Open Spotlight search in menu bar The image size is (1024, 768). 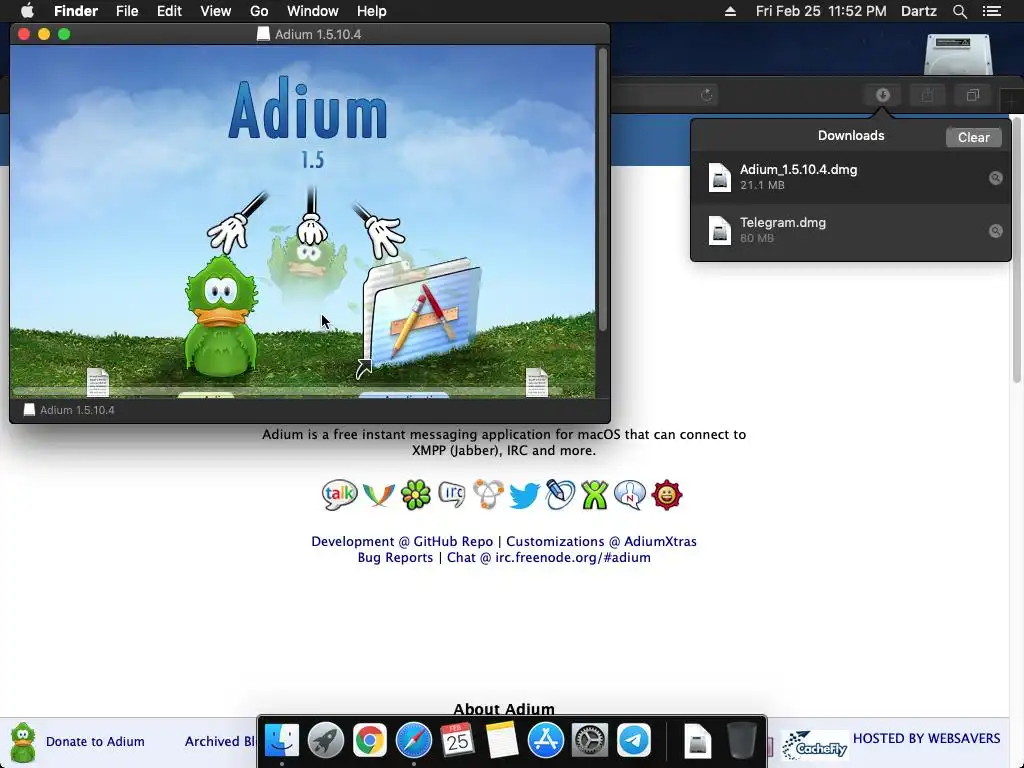point(959,11)
